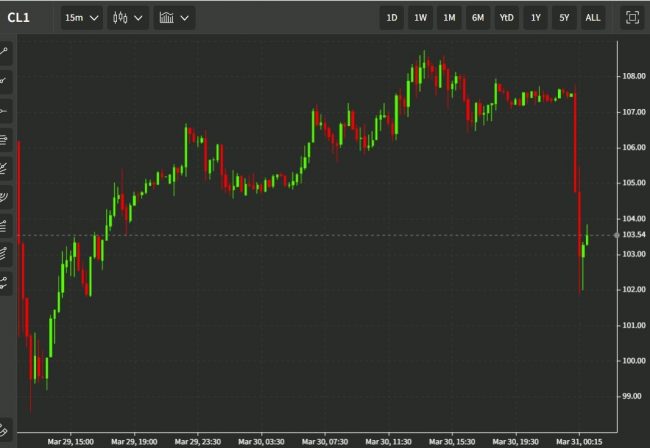Select the fourth drawing tool in left sidebar
The width and height of the screenshot is (650, 448).
[x=5, y=139]
